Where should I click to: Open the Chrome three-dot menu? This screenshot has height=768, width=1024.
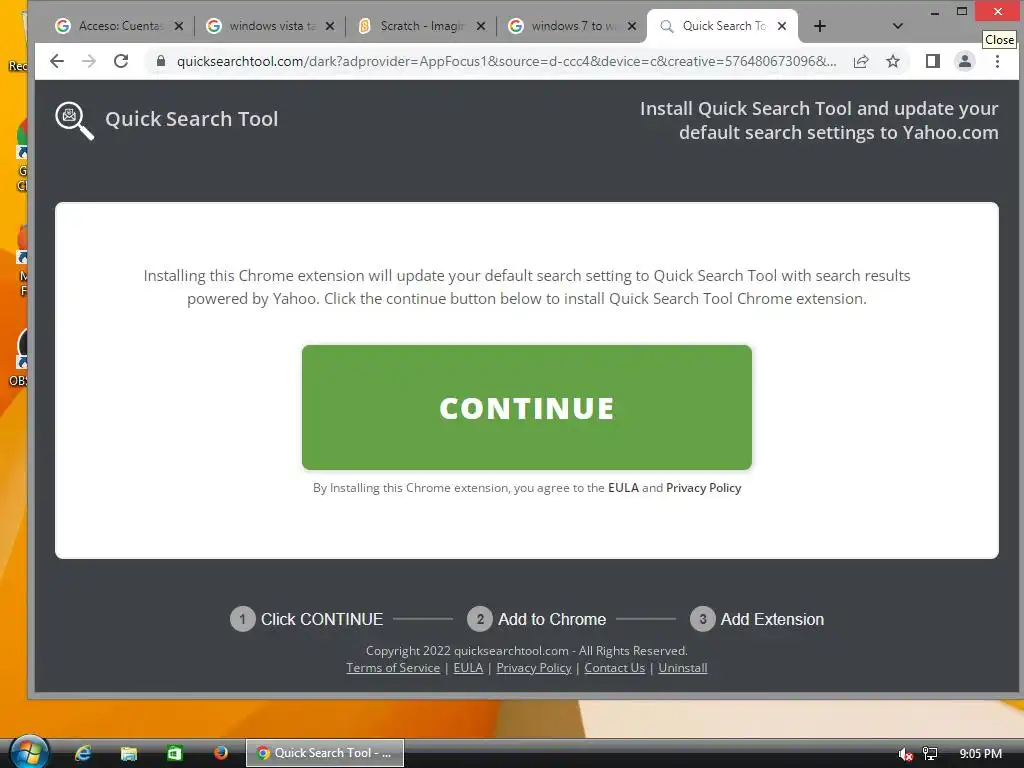click(997, 61)
